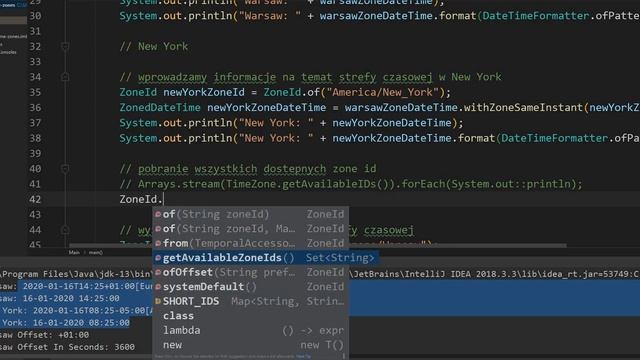Pick the from(TemporalAccesso… completion entry
The width and height of the screenshot is (640, 360).
coord(251,243)
